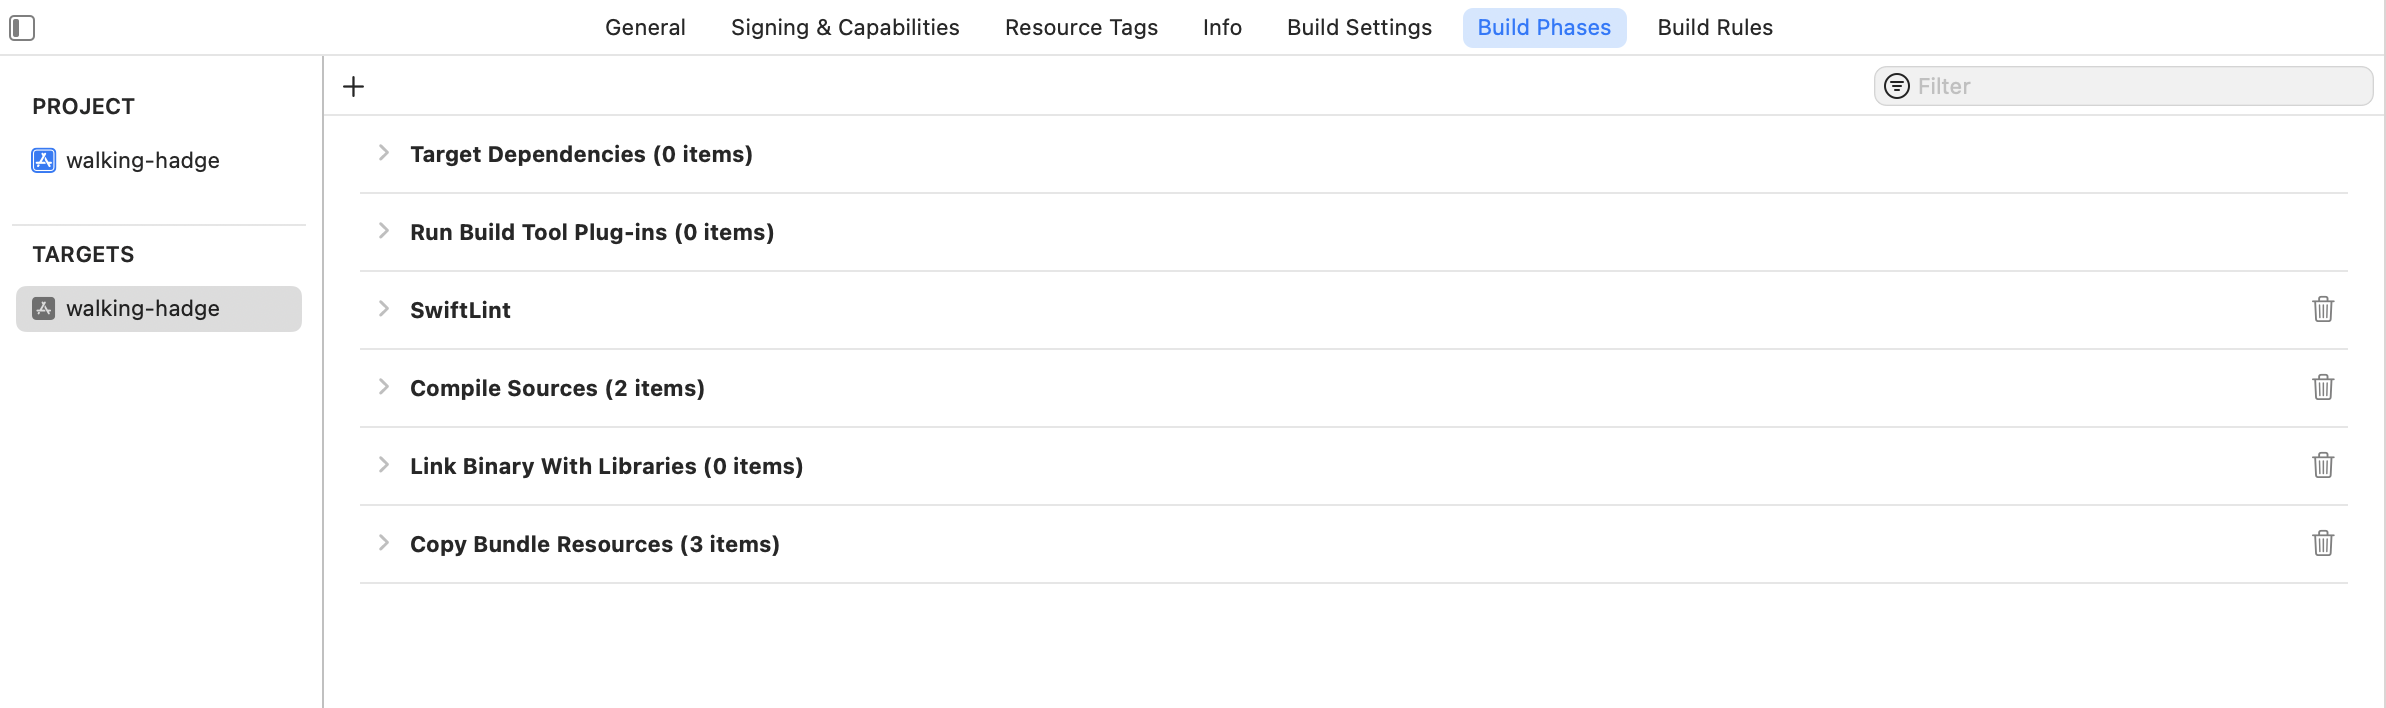Viewport: 2386px width, 708px height.
Task: Switch to Build Settings tab
Action: coord(1359,28)
